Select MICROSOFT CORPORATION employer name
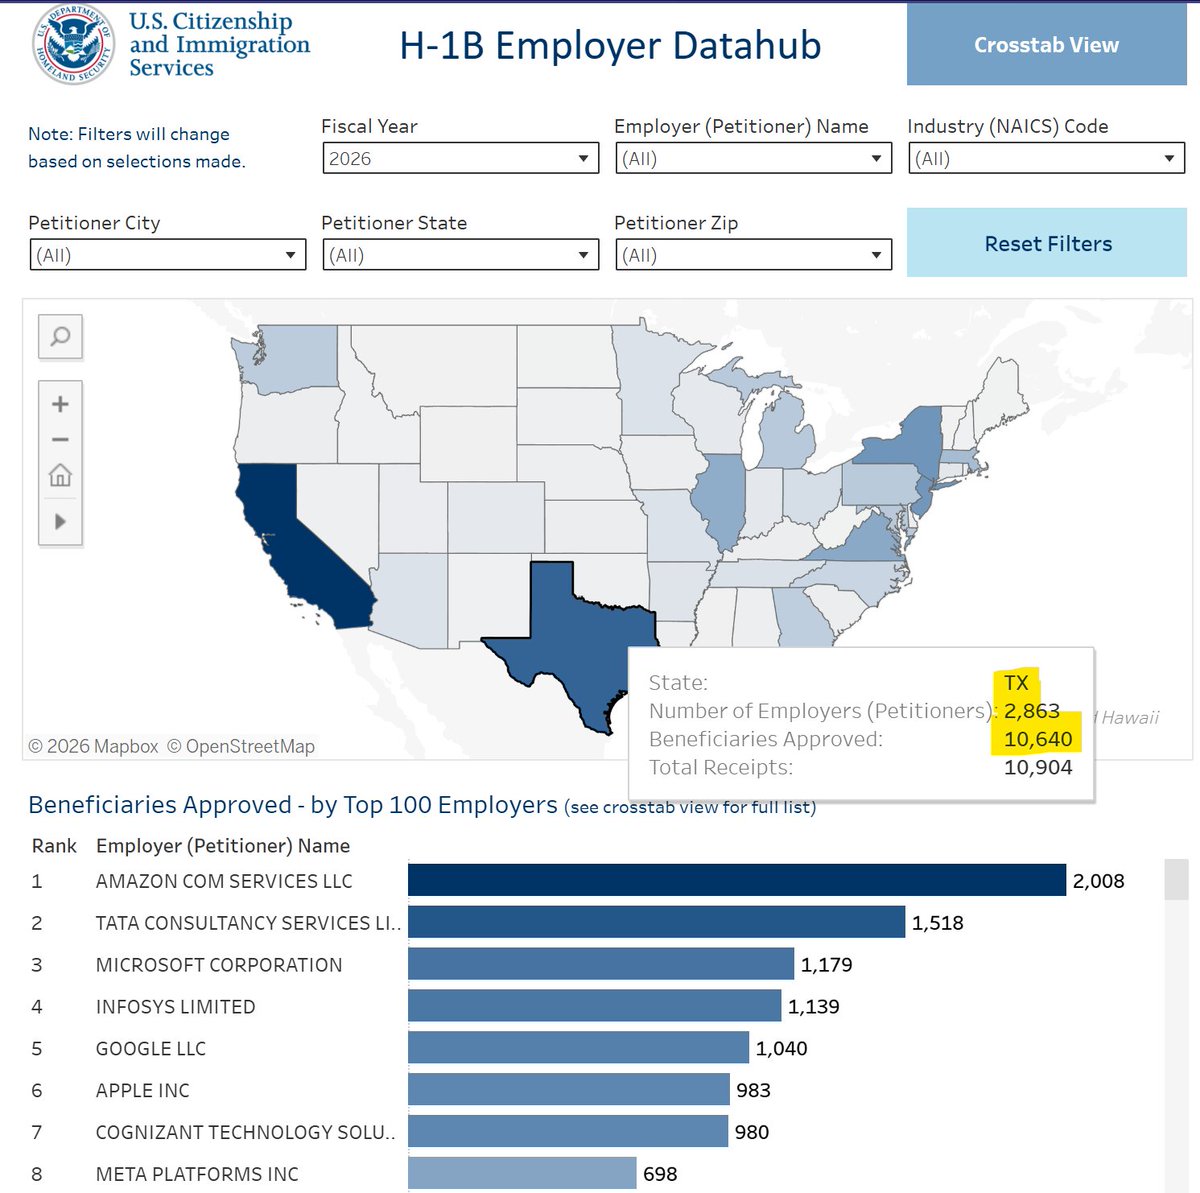The height and width of the screenshot is (1193, 1200). (x=219, y=965)
